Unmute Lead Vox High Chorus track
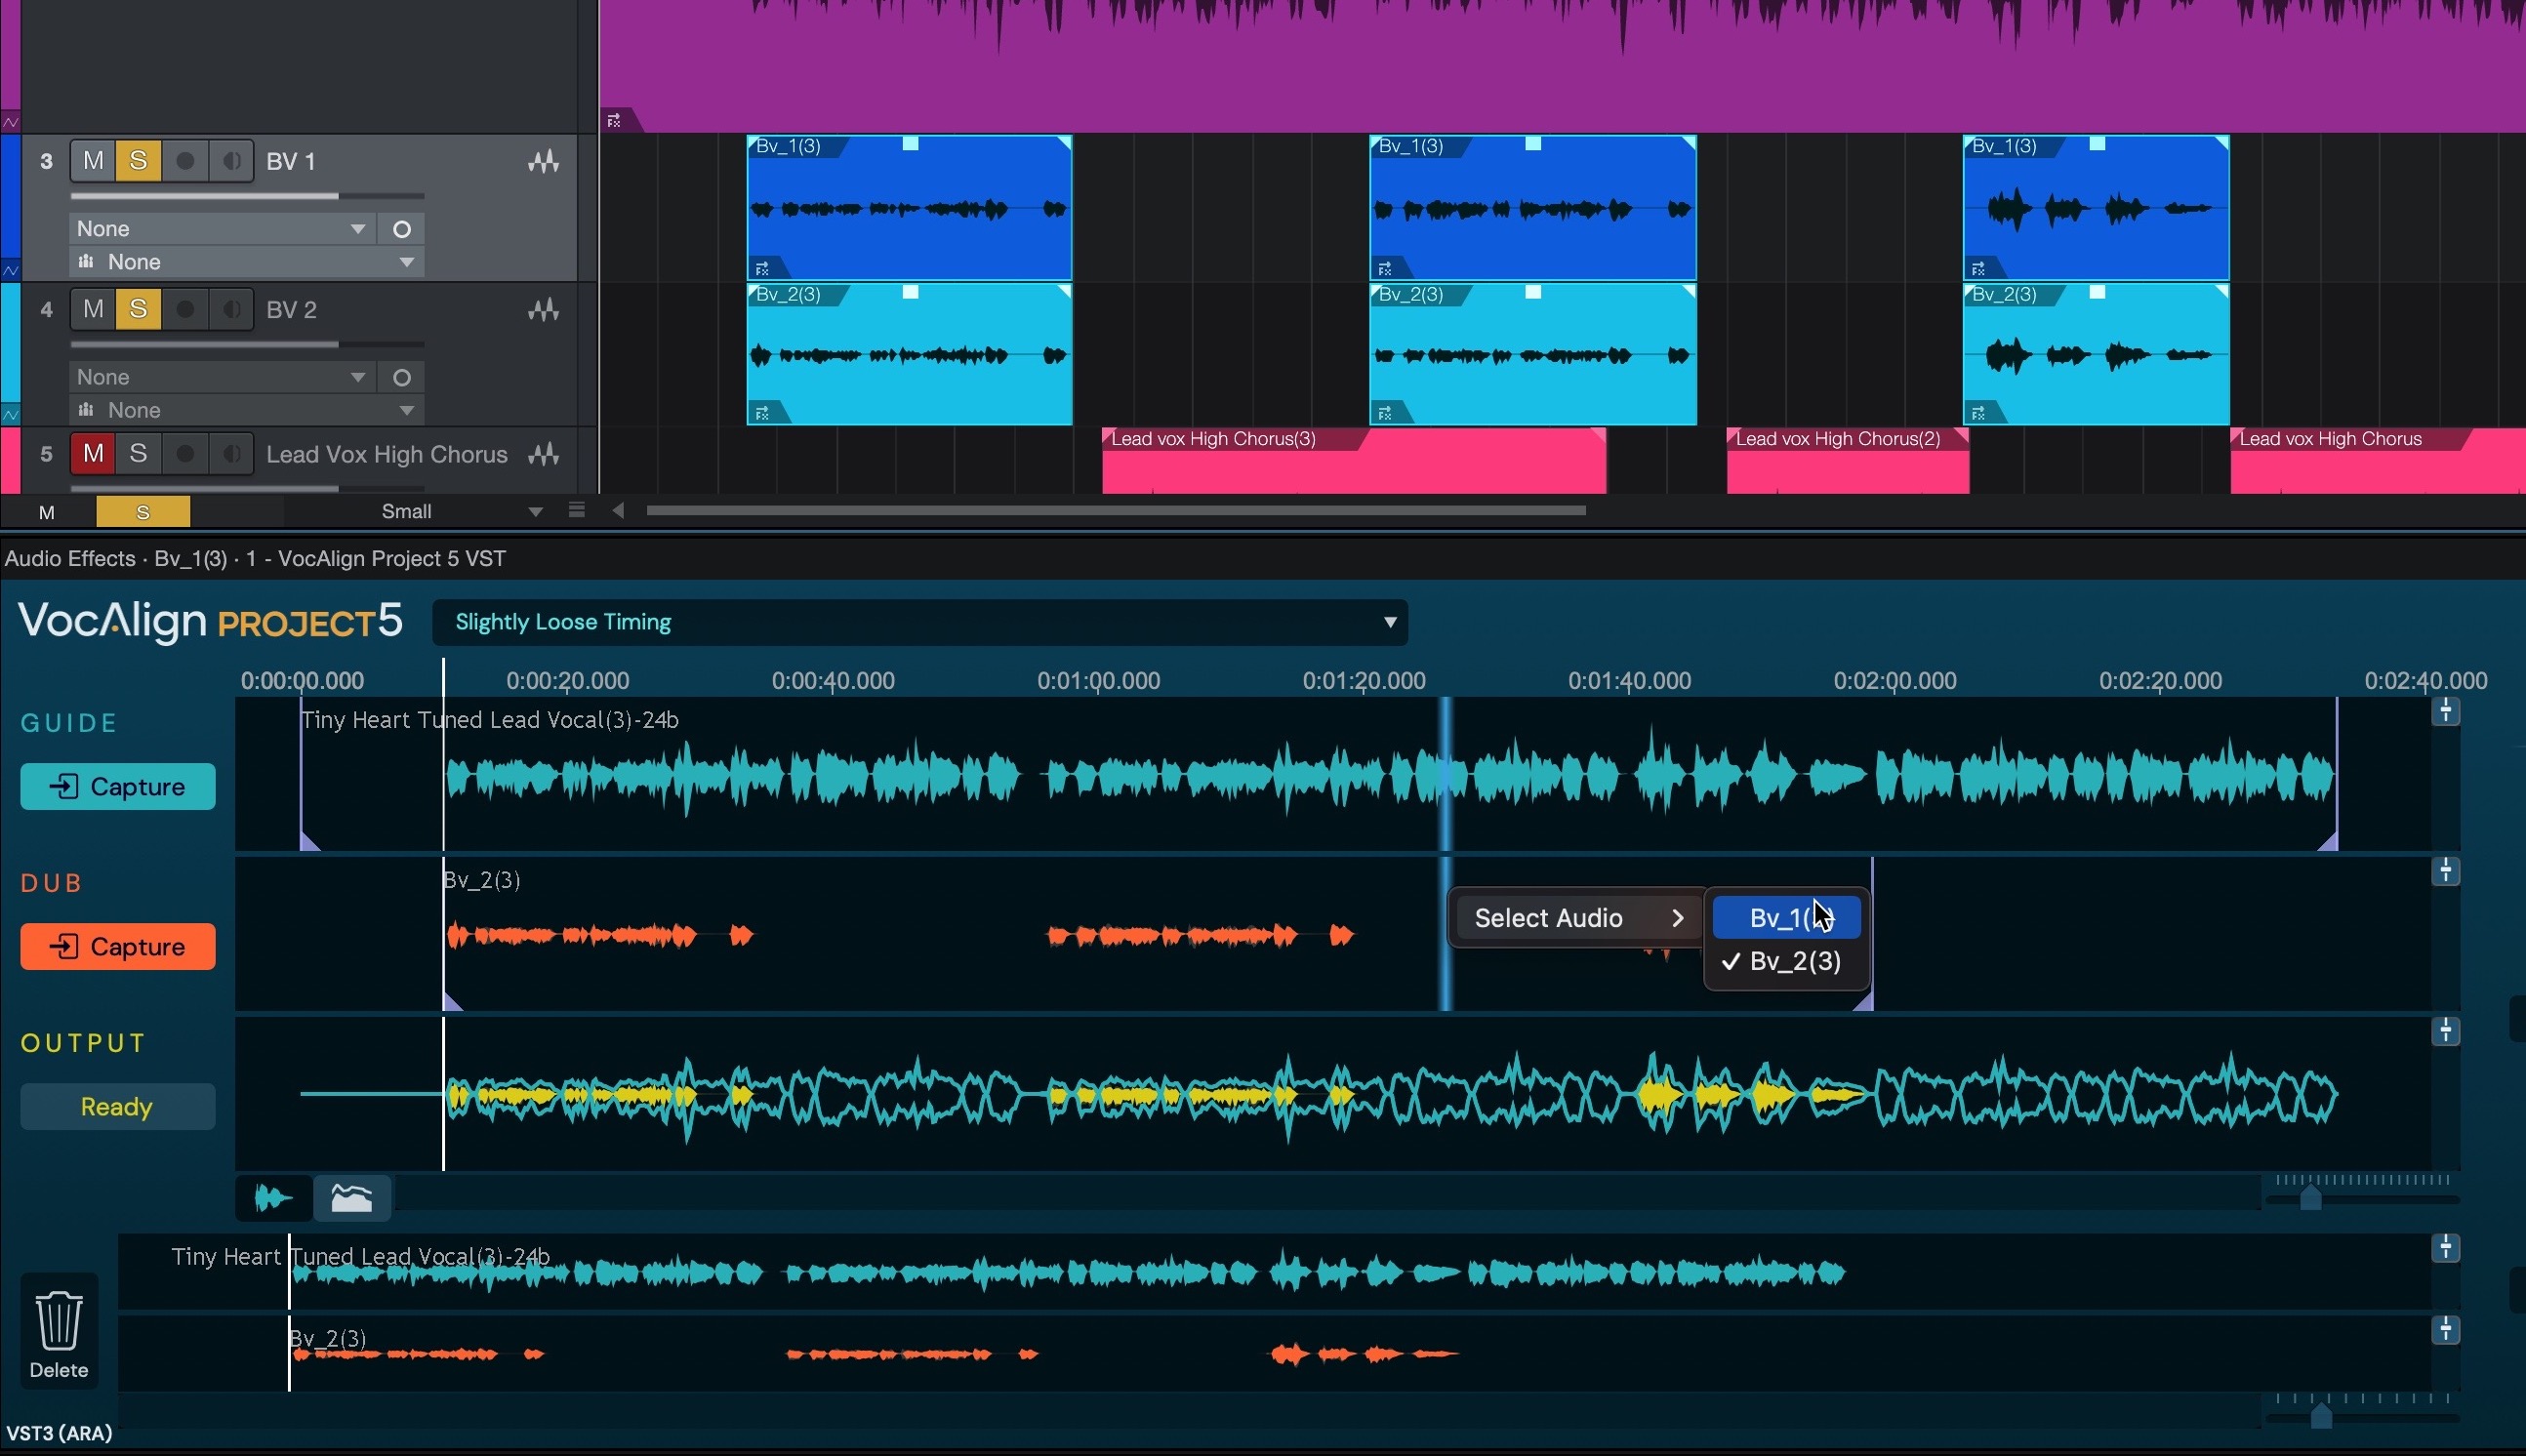The width and height of the screenshot is (2526, 1456). [93, 454]
